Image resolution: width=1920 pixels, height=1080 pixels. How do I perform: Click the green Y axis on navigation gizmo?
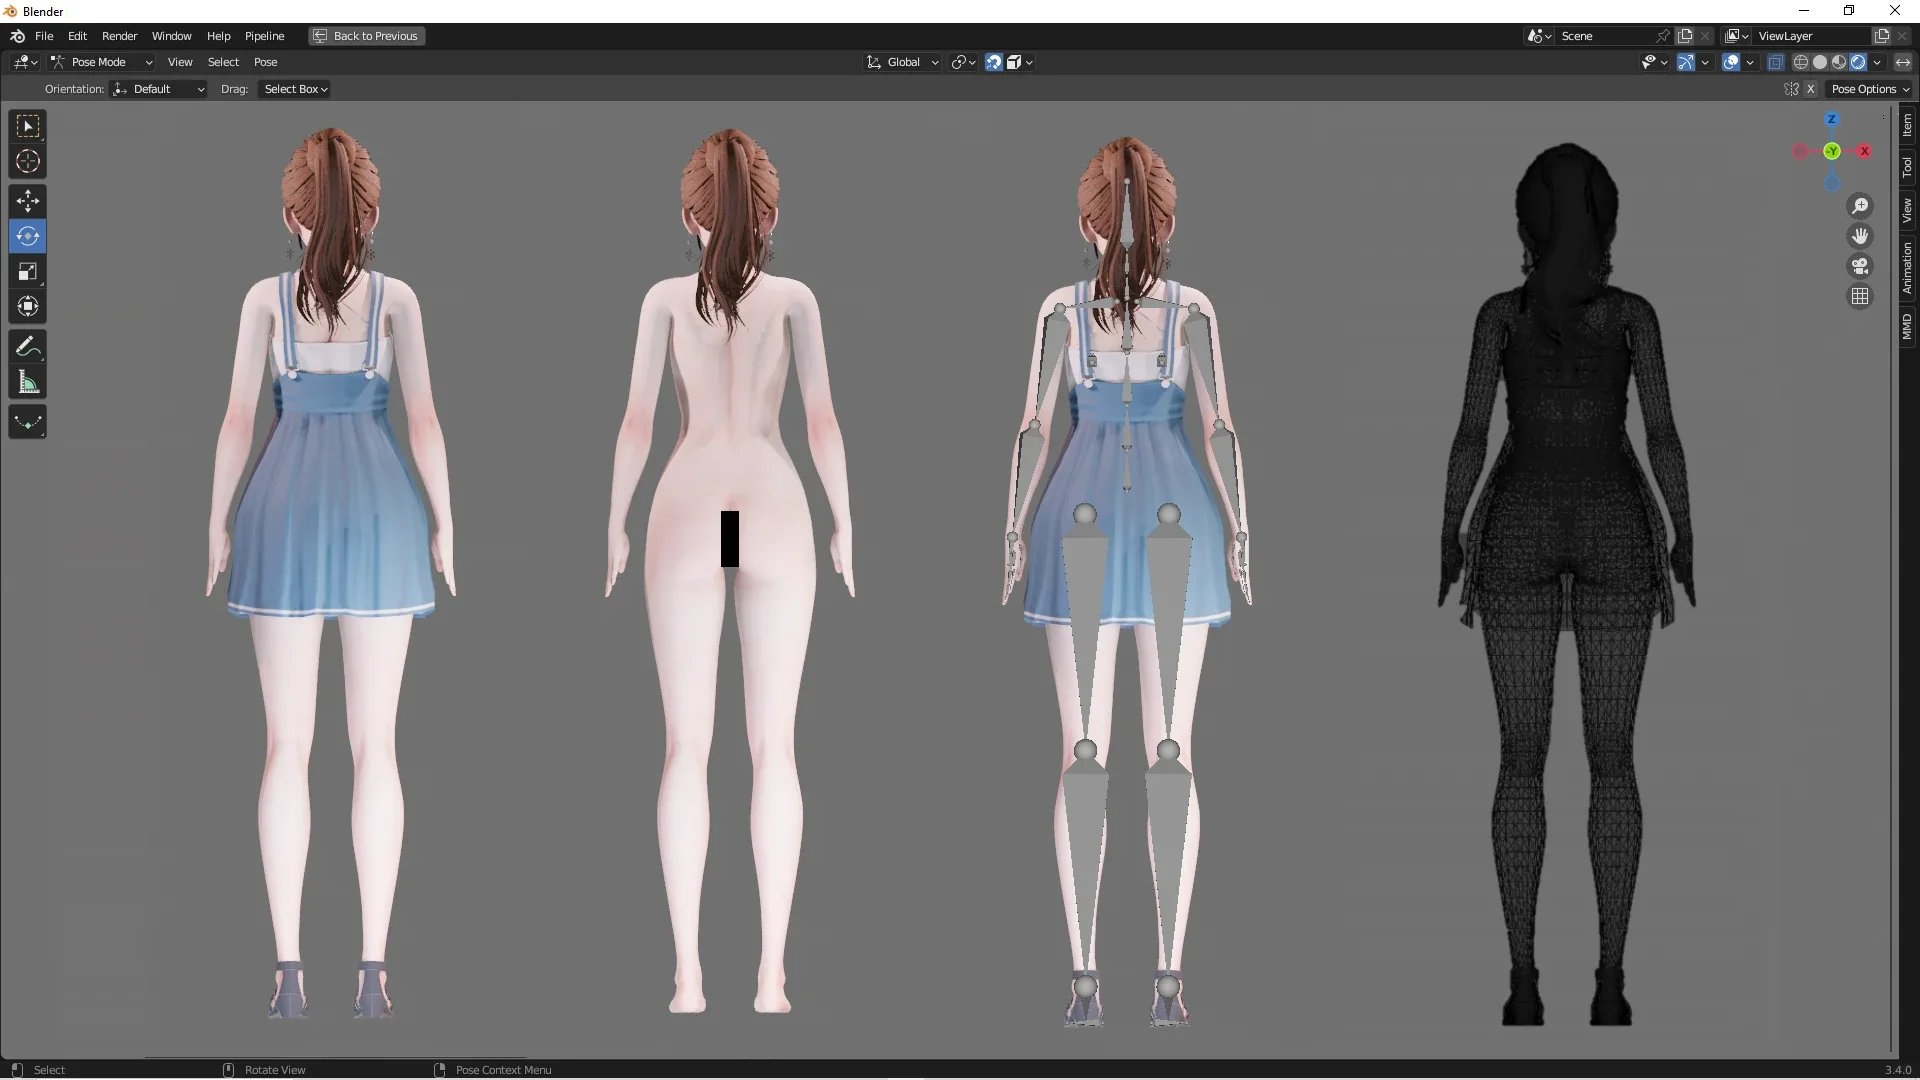point(1833,152)
